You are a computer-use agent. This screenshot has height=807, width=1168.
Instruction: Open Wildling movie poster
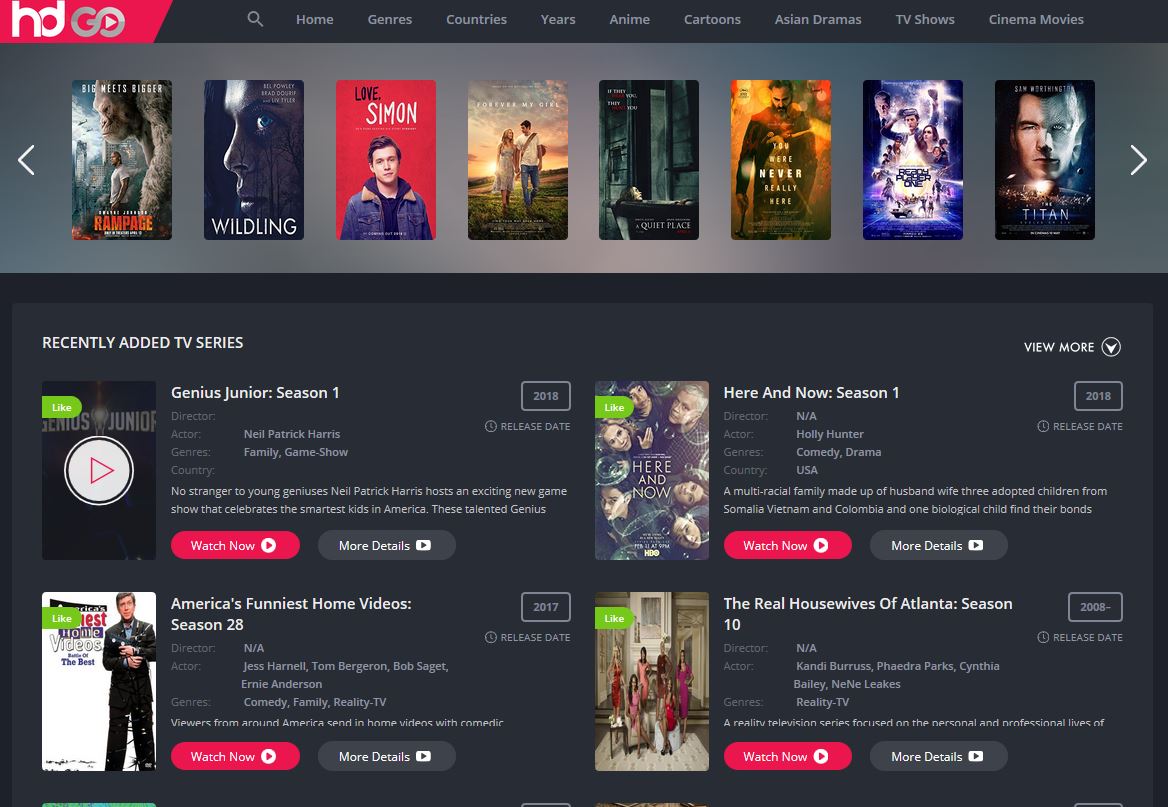[254, 160]
